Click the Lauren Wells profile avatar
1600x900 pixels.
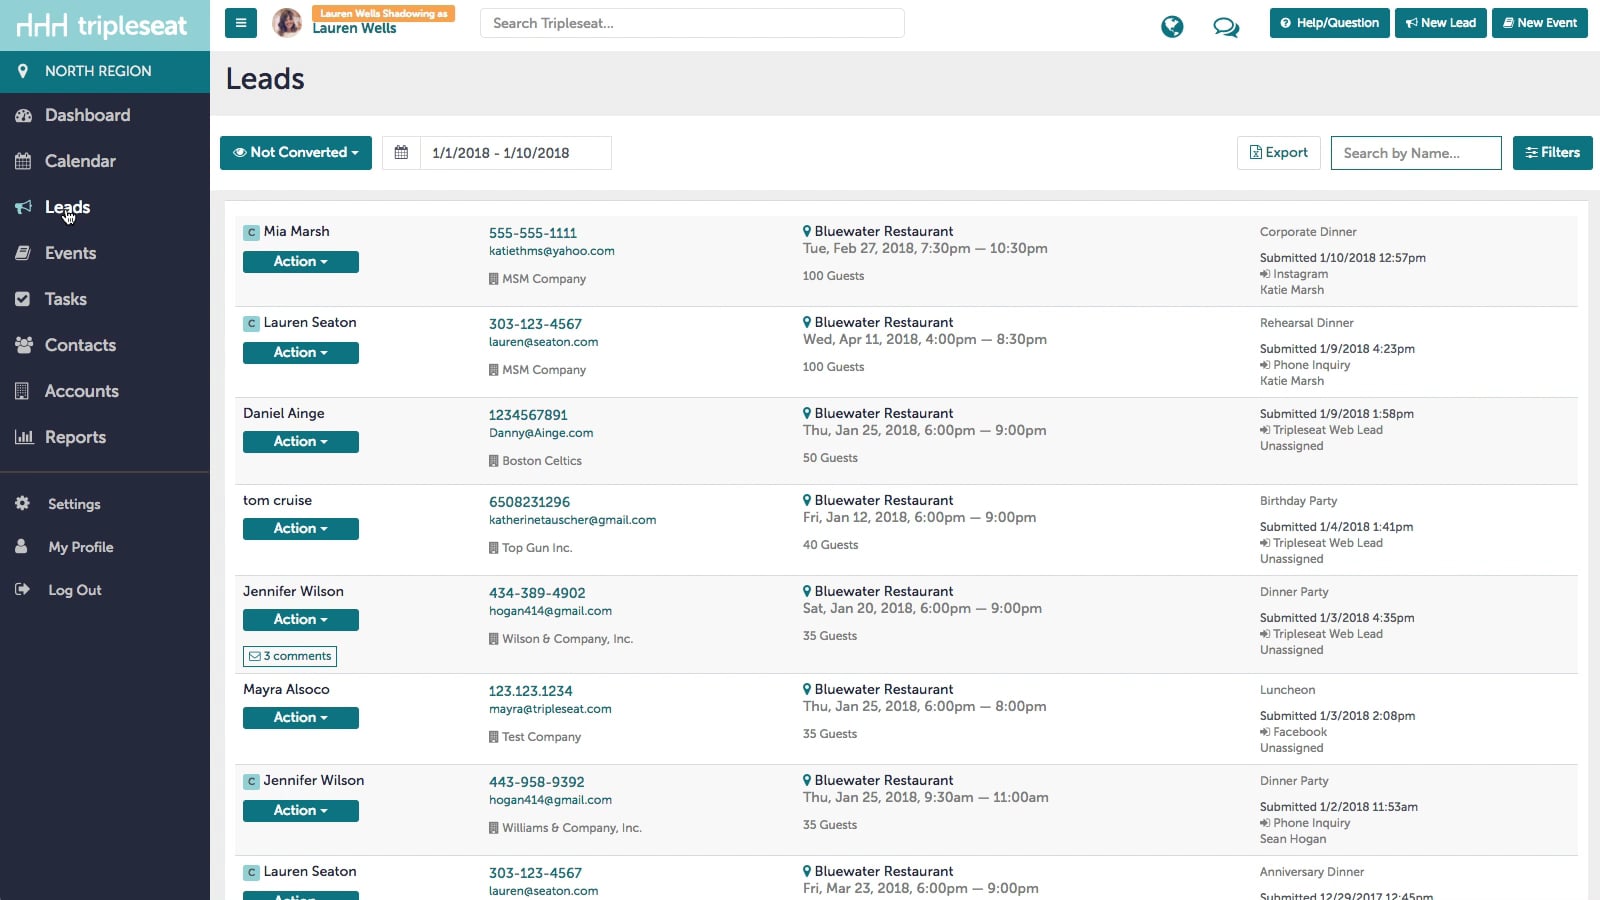point(287,23)
